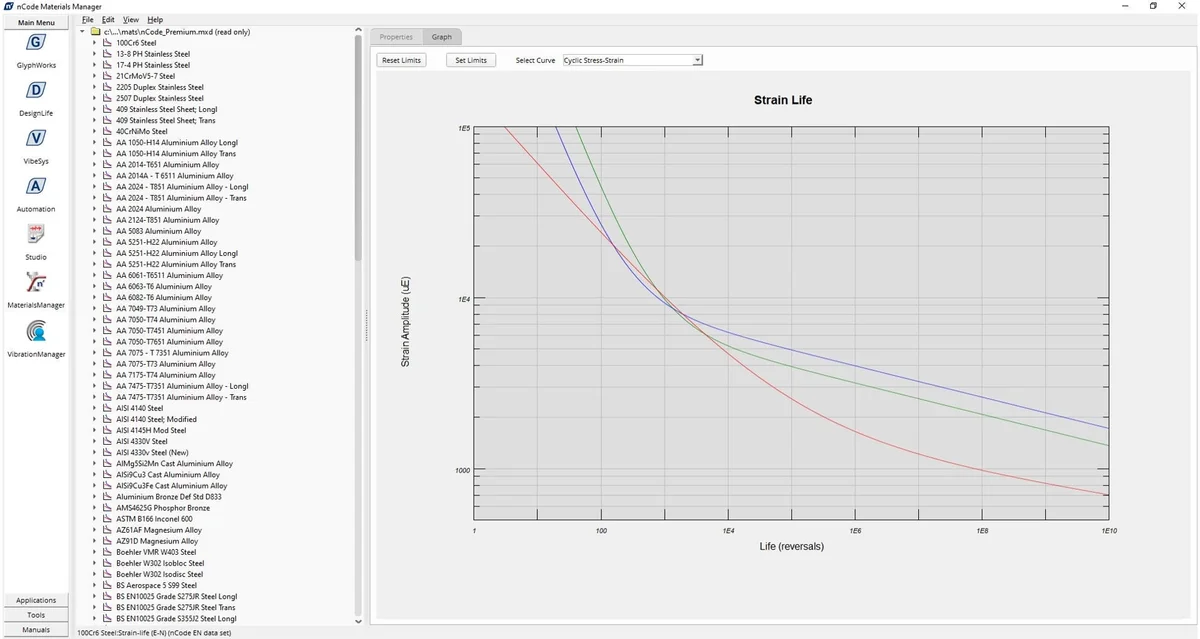This screenshot has width=1200, height=639.
Task: Select the MaterialsManager icon
Action: [x=36, y=281]
